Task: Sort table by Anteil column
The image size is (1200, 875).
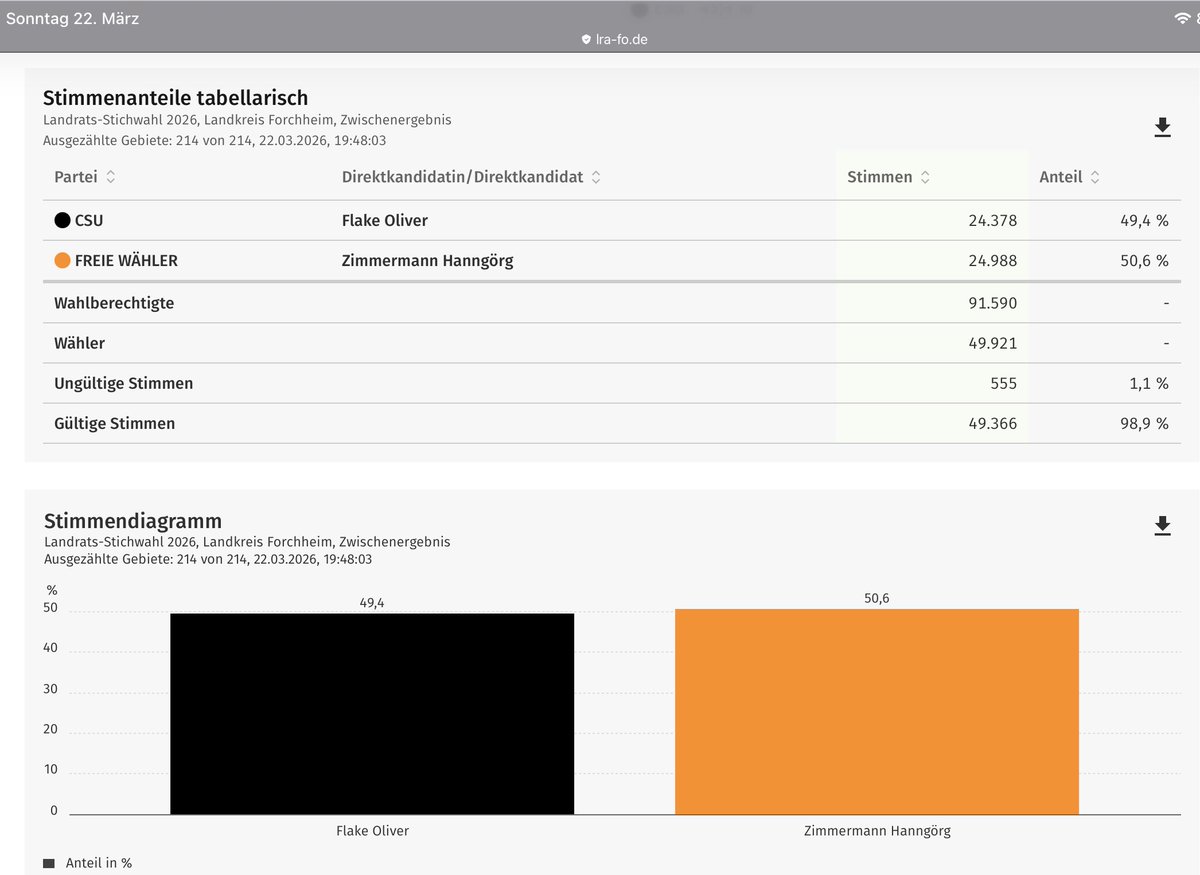Action: point(1070,177)
